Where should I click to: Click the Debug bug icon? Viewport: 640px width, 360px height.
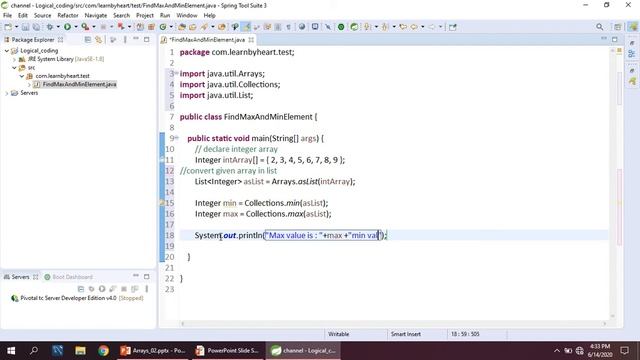tap(50, 27)
